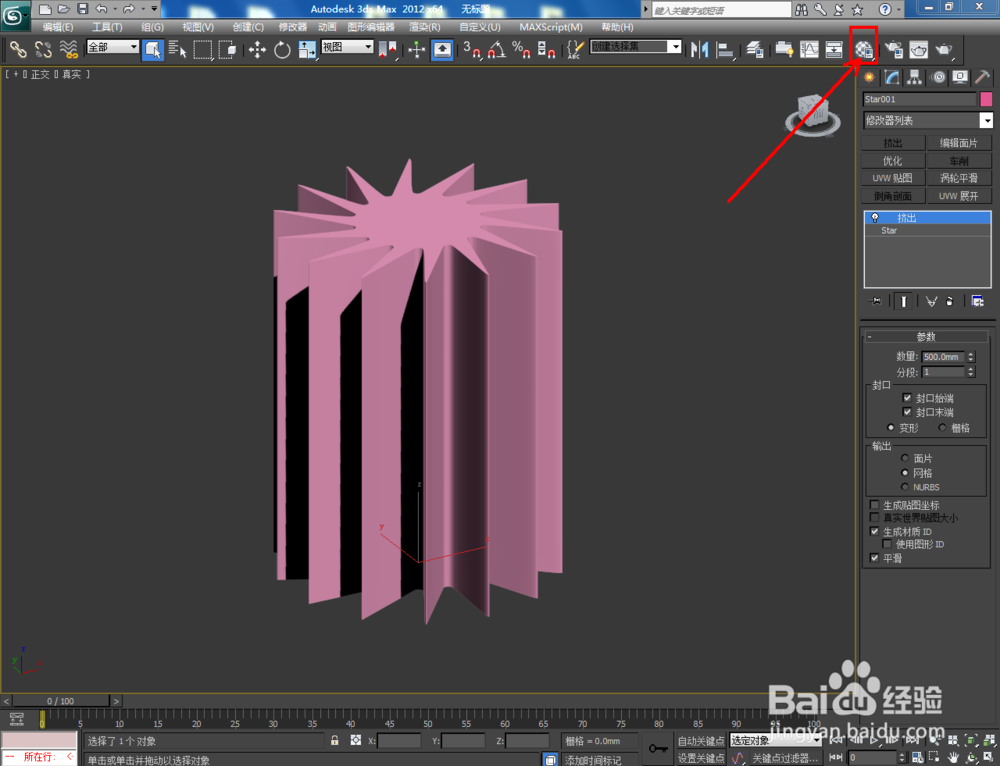Click the Align tool icon
1000x766 pixels.
725,49
